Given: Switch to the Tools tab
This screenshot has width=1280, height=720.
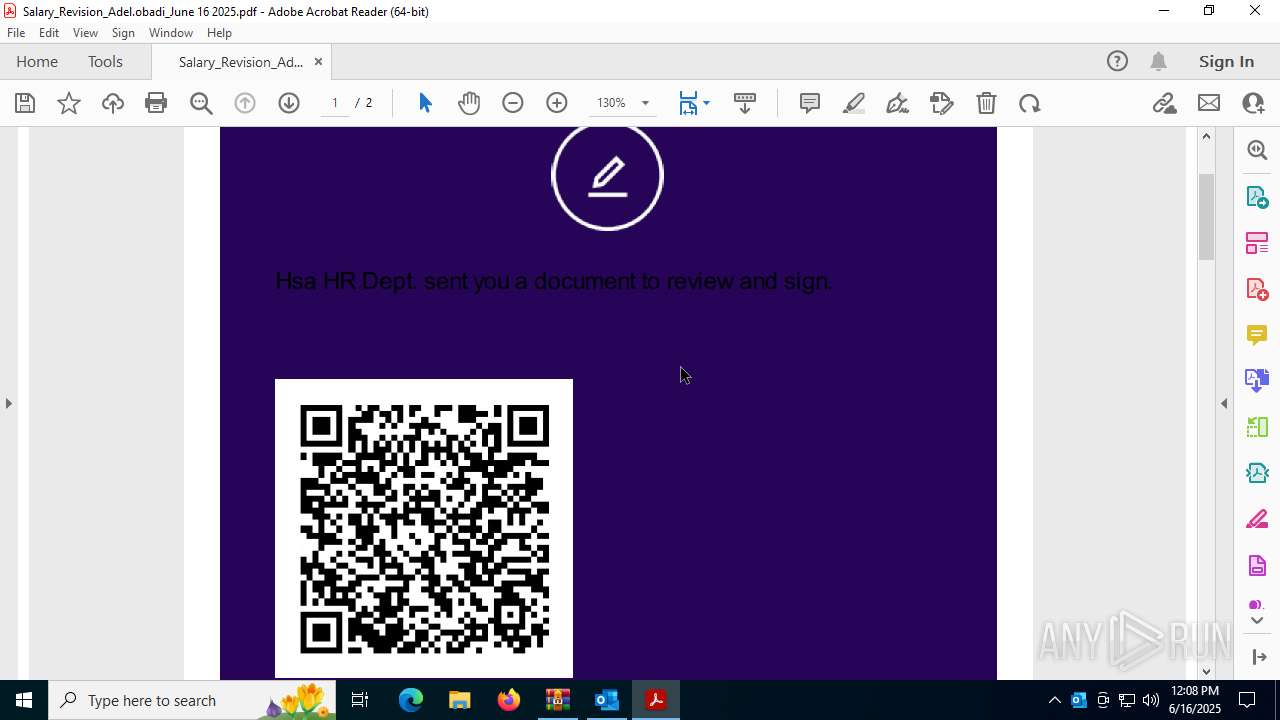Looking at the screenshot, I should (105, 61).
